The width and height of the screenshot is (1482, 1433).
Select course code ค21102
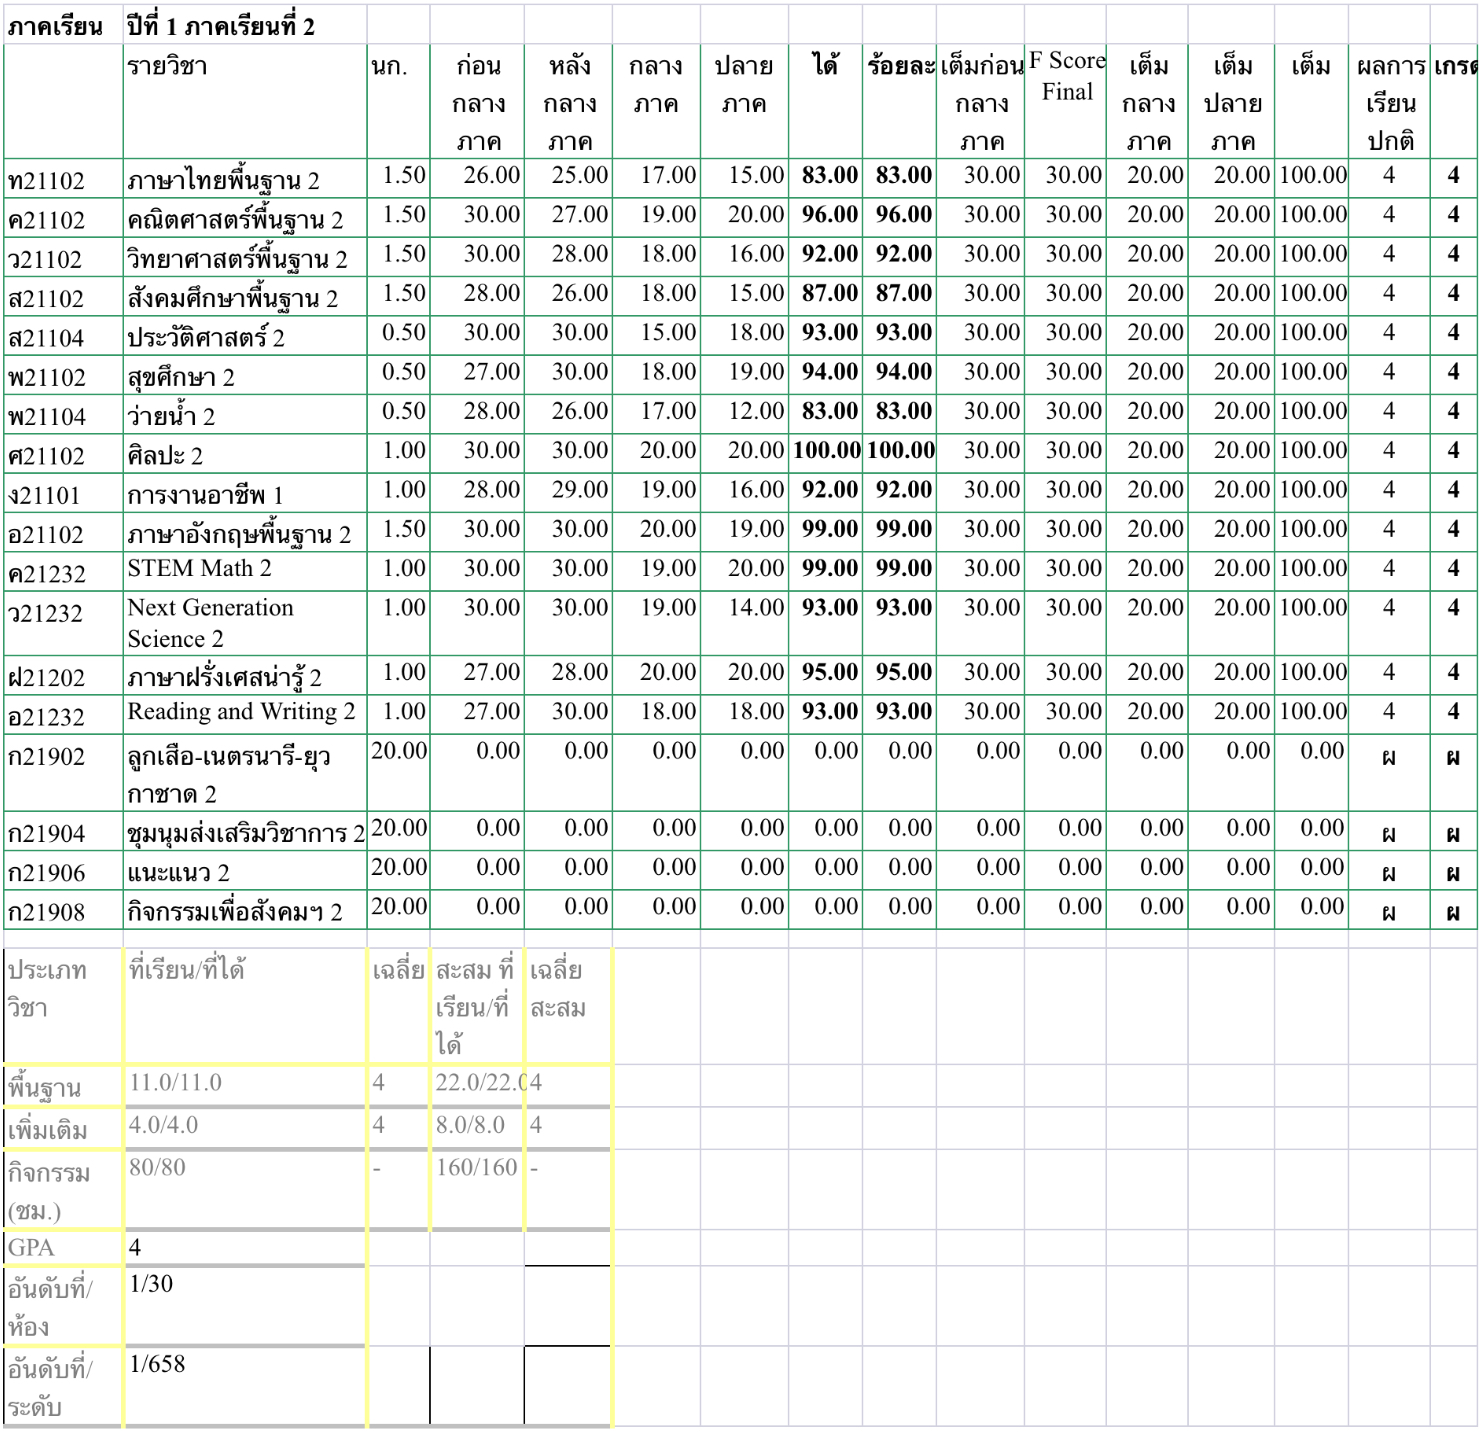[x=63, y=218]
